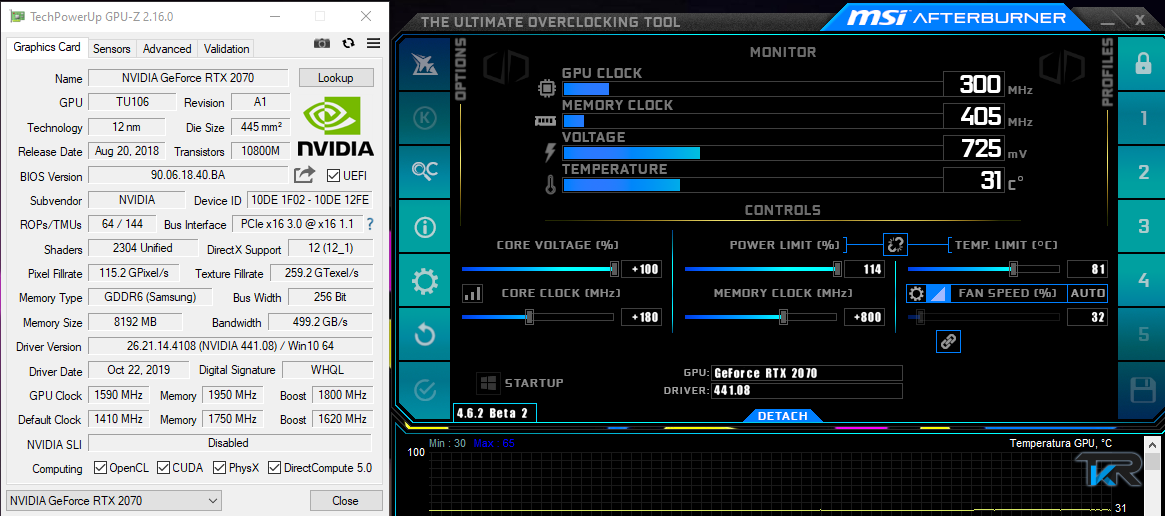The height and width of the screenshot is (516, 1165).
Task: Open the MSI dragon logo button in Afterburner
Action: tap(424, 64)
